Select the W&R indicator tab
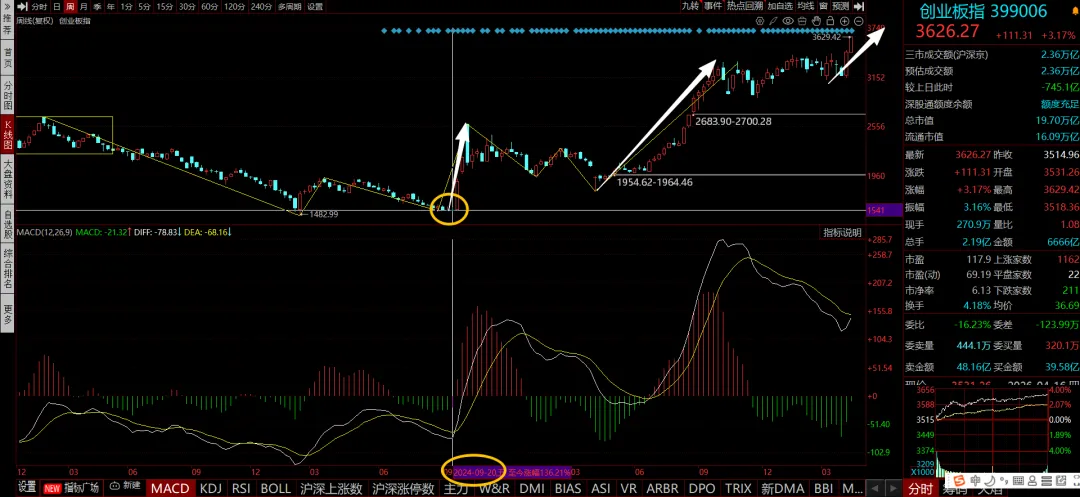The image size is (1080, 497). pyautogui.click(x=495, y=488)
